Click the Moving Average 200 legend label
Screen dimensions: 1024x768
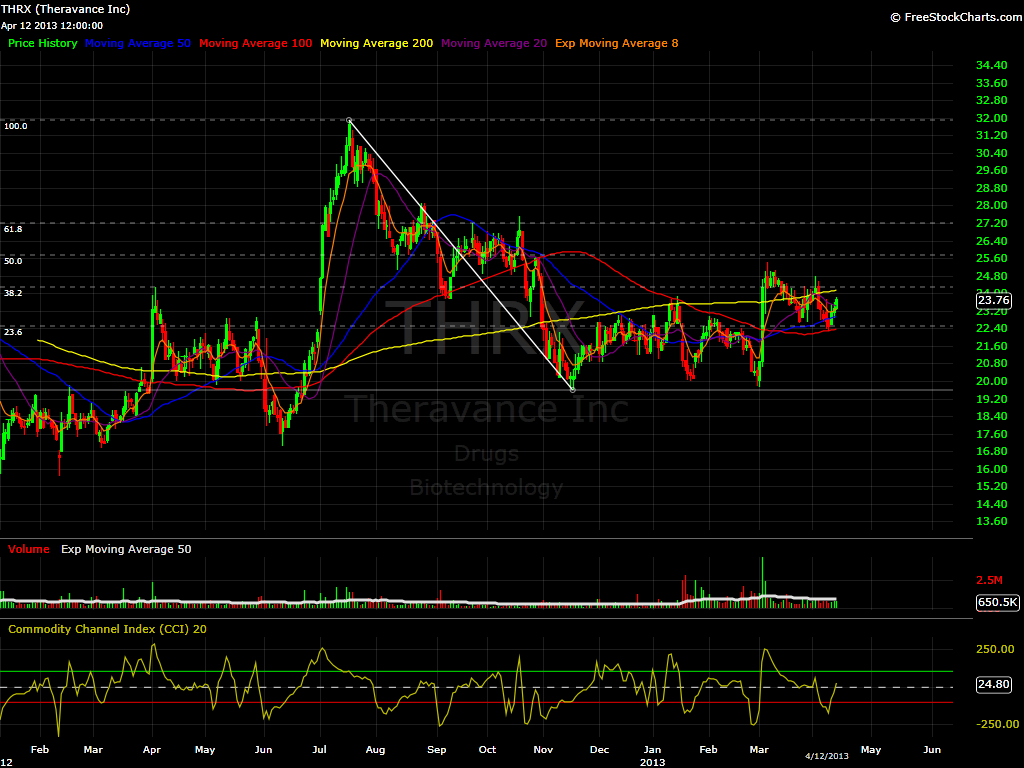[x=377, y=43]
